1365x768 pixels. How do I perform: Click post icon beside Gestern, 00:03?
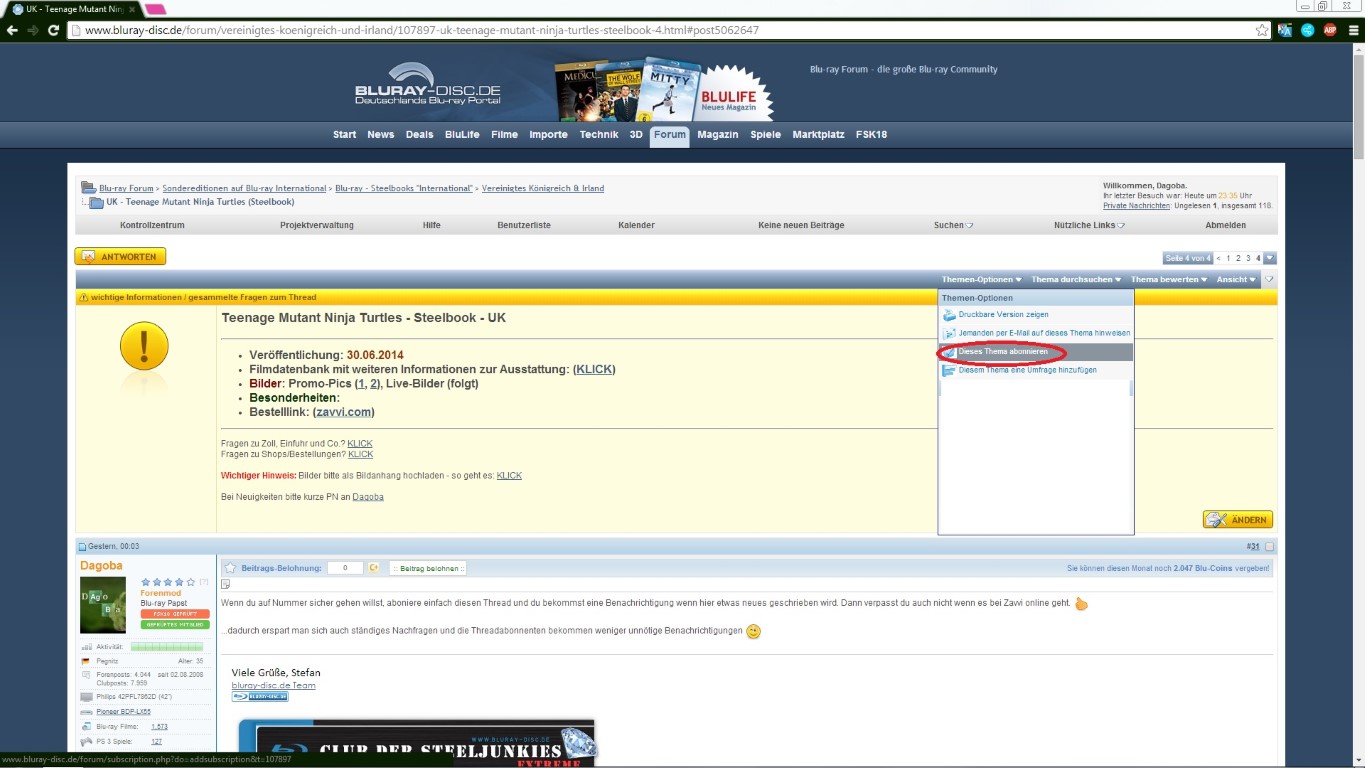(83, 547)
